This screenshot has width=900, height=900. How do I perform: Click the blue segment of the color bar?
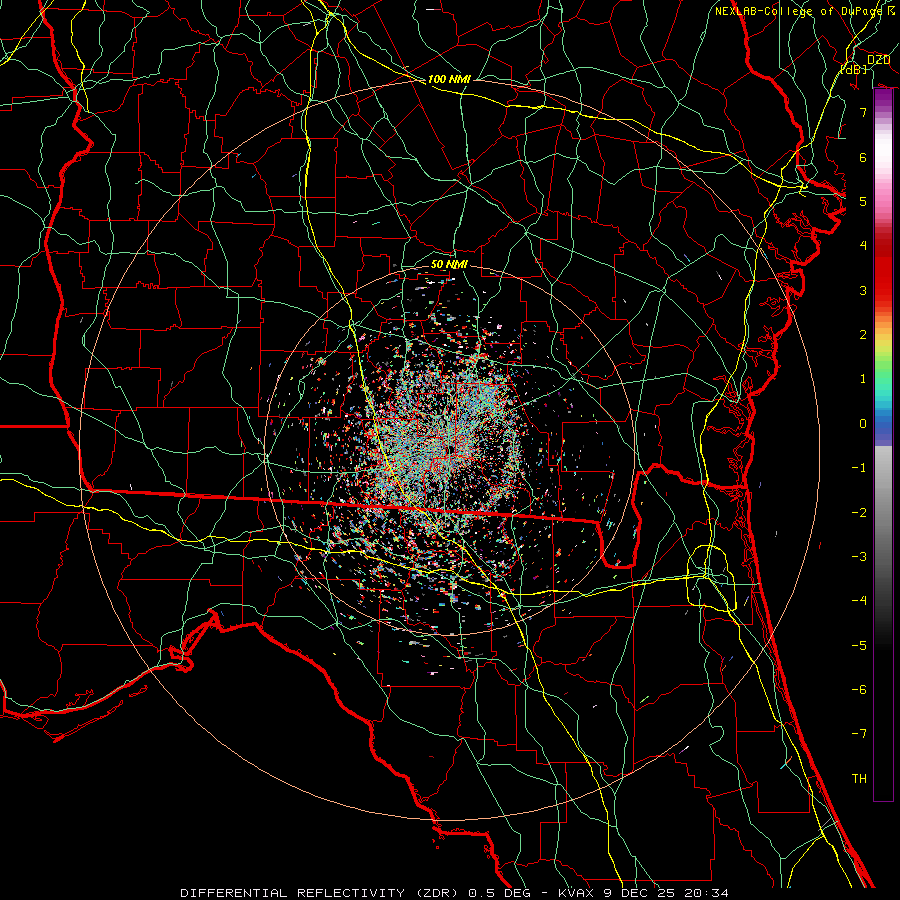click(883, 425)
